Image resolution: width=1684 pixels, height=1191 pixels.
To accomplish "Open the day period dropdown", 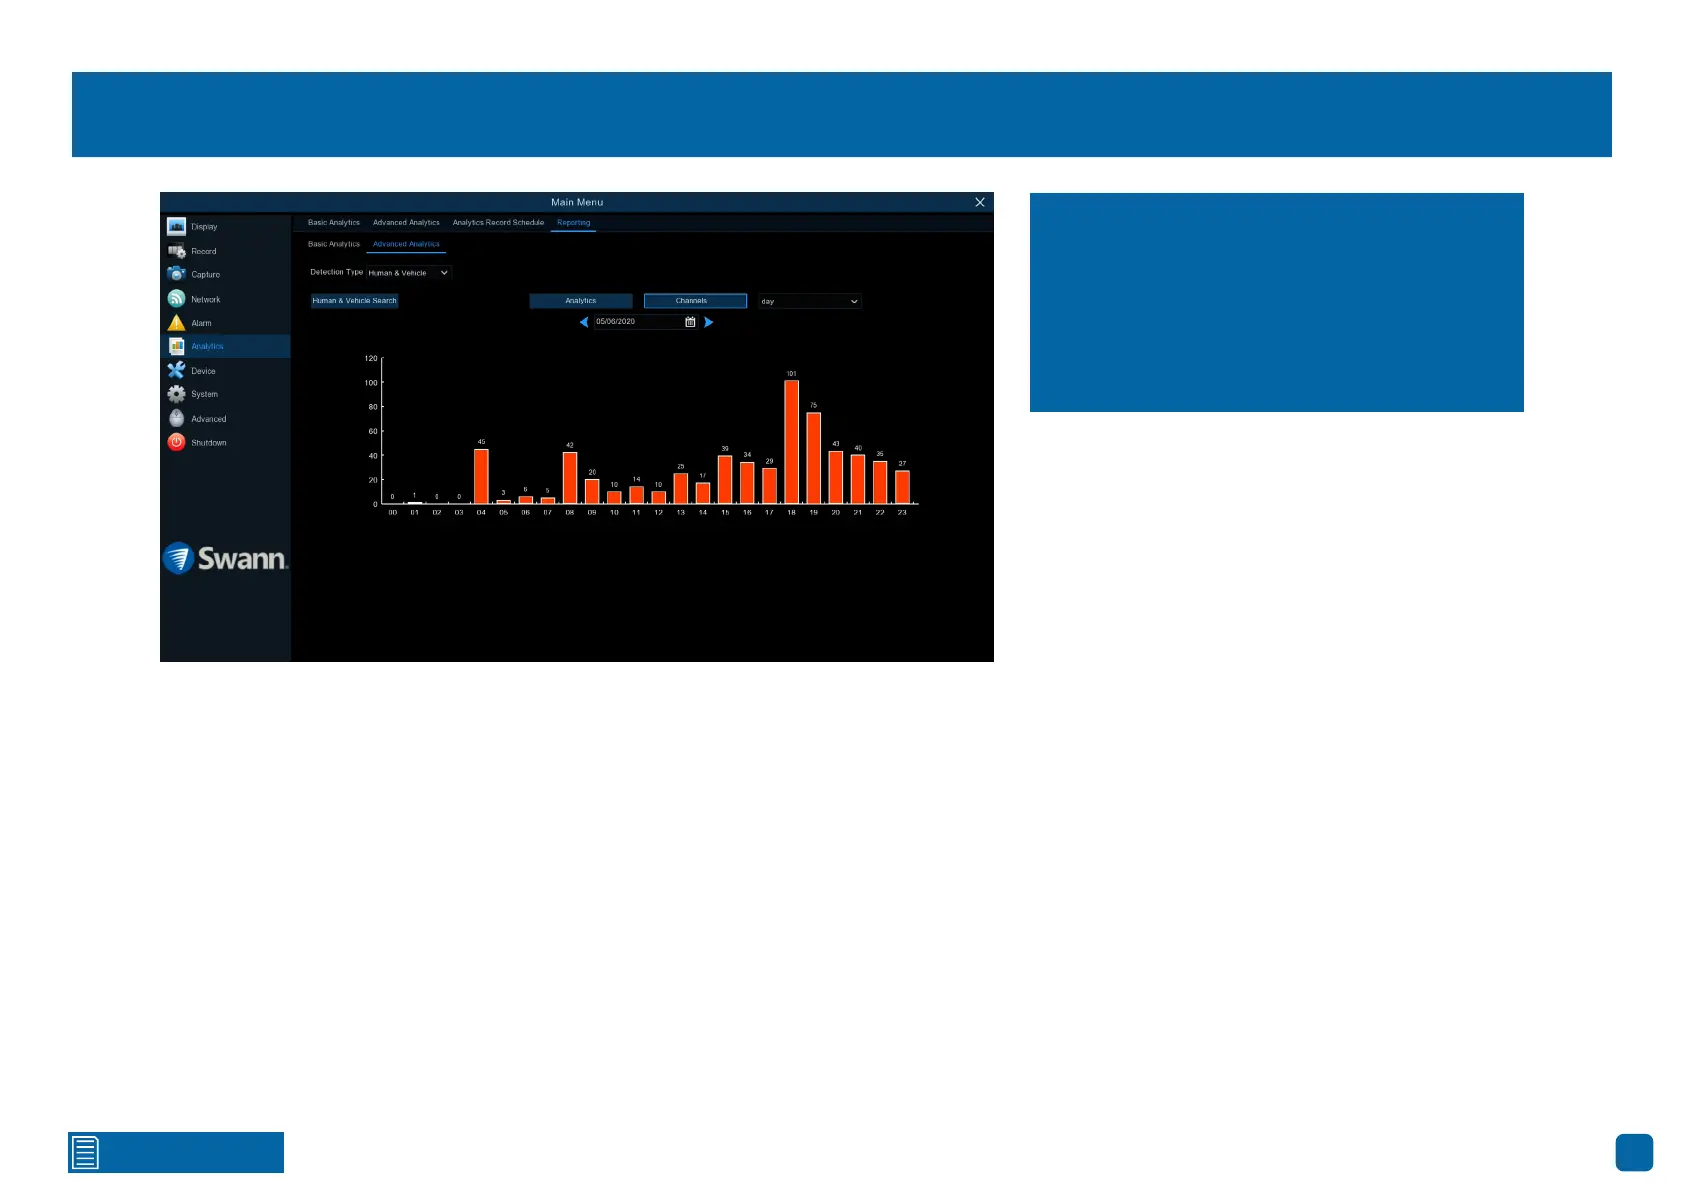I will [x=809, y=301].
